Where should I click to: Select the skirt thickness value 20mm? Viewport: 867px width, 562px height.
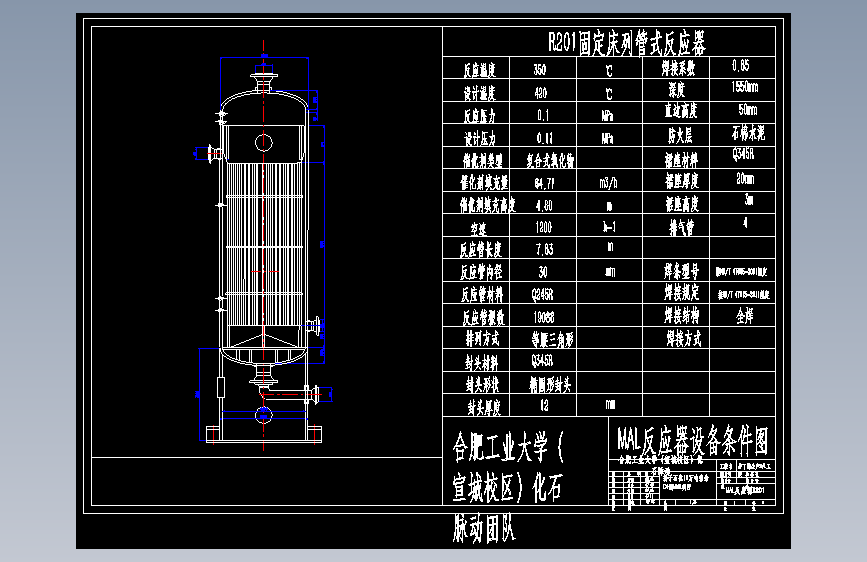pos(745,179)
